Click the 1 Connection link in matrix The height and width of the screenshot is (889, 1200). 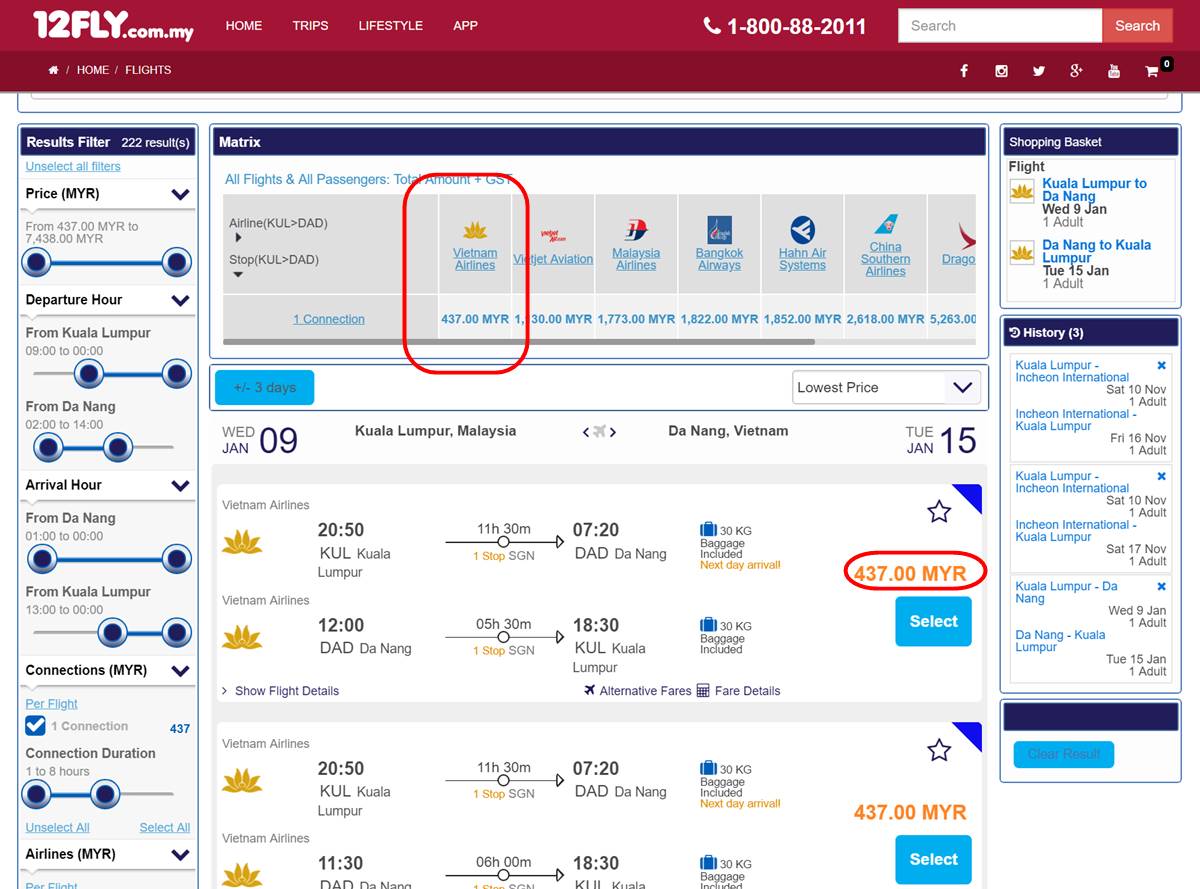(x=329, y=319)
